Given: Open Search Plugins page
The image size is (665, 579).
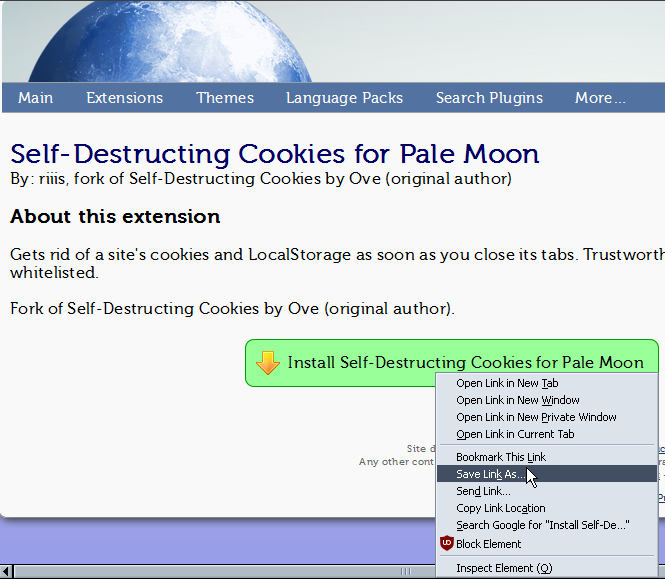Looking at the screenshot, I should pyautogui.click(x=489, y=98).
